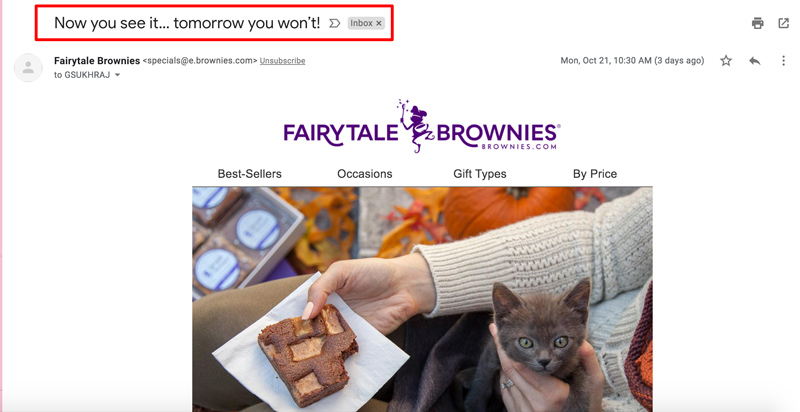
Task: Click the Inbox label chip
Action: 361,23
